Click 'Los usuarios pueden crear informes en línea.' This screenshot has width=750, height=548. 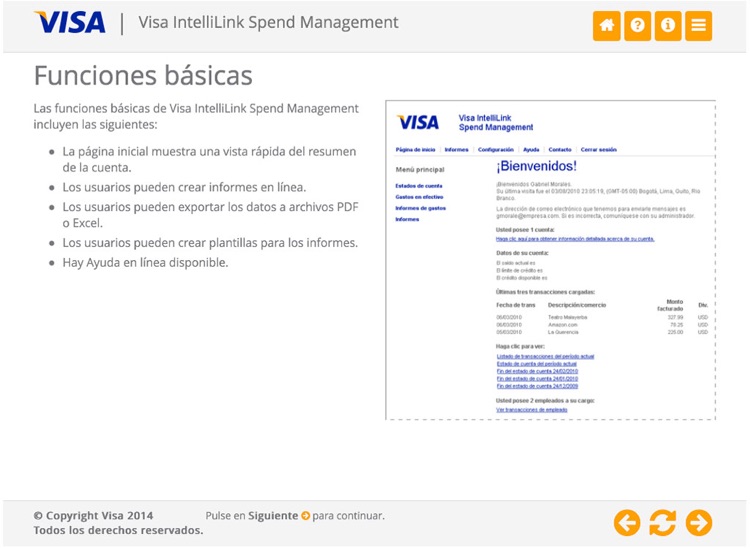(184, 187)
